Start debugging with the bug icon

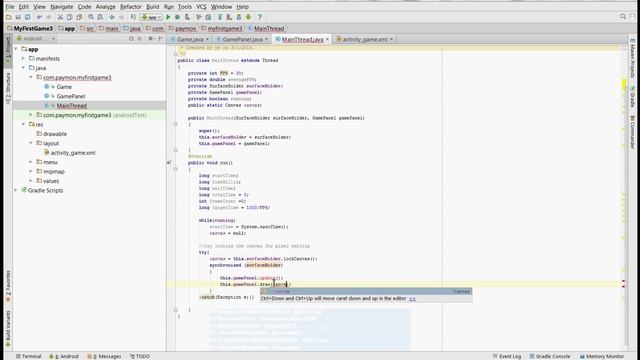click(178, 17)
